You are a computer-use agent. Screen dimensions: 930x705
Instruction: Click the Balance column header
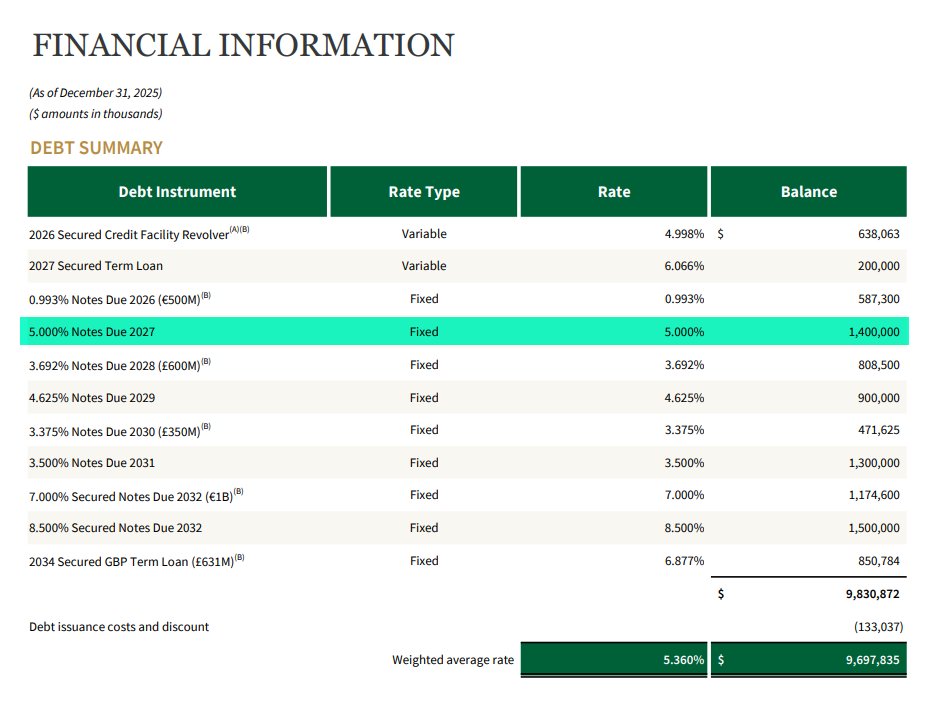click(808, 191)
